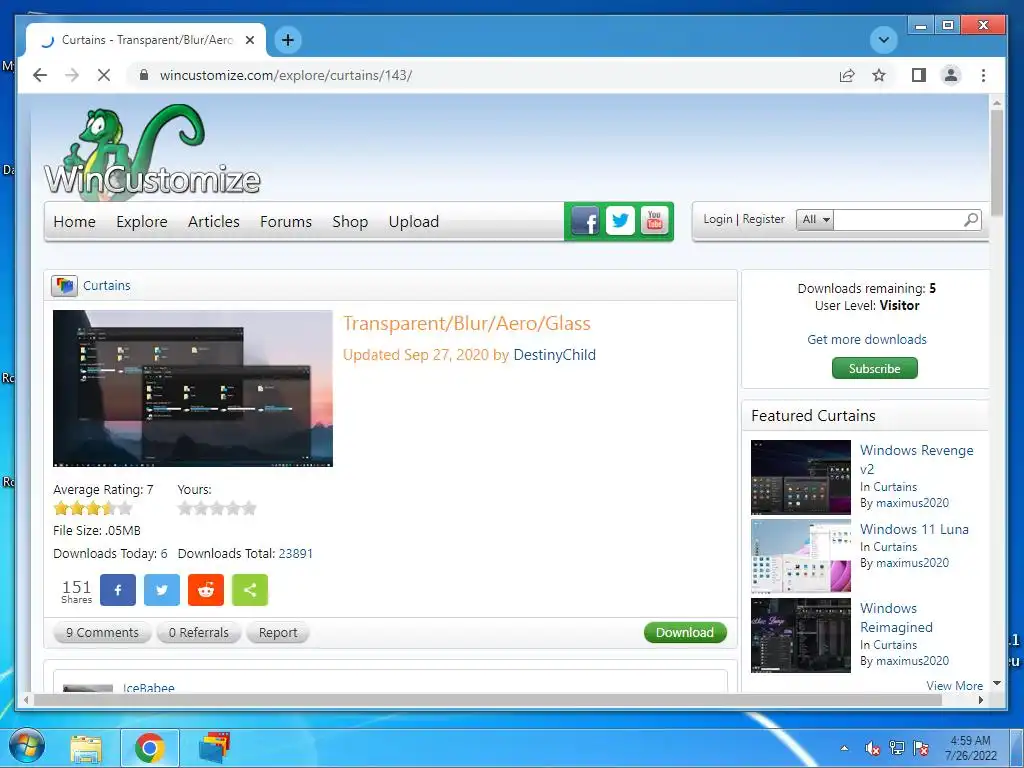Share this page via the share icon
1024x768 pixels.
coord(847,75)
